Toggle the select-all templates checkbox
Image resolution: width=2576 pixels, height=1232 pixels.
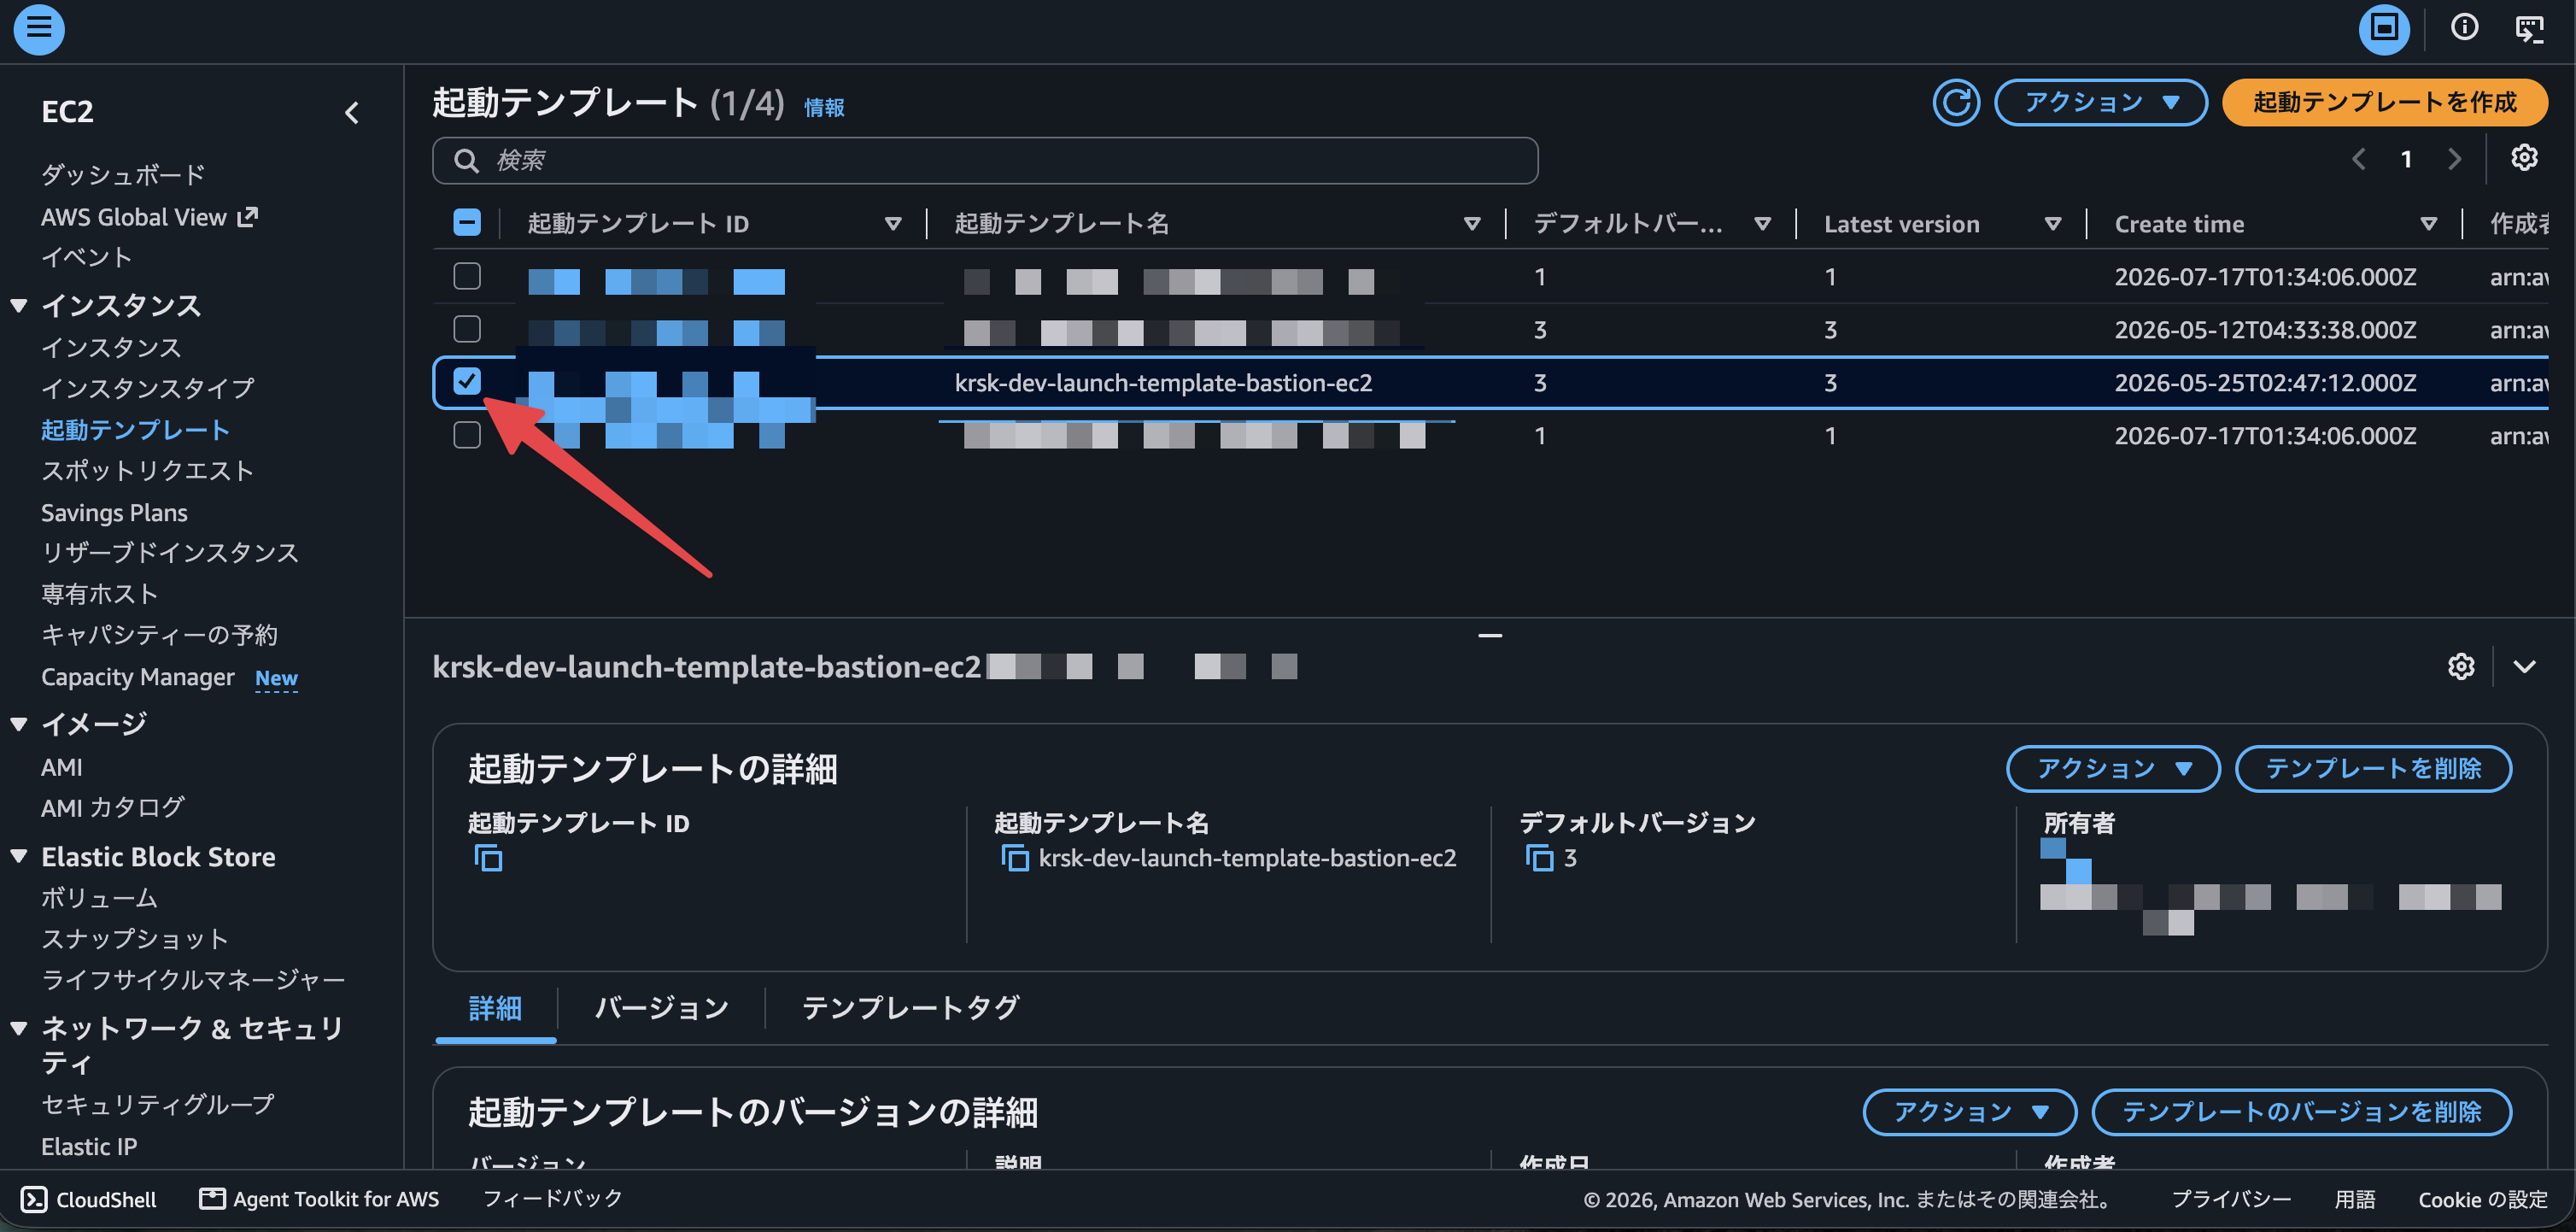[467, 223]
